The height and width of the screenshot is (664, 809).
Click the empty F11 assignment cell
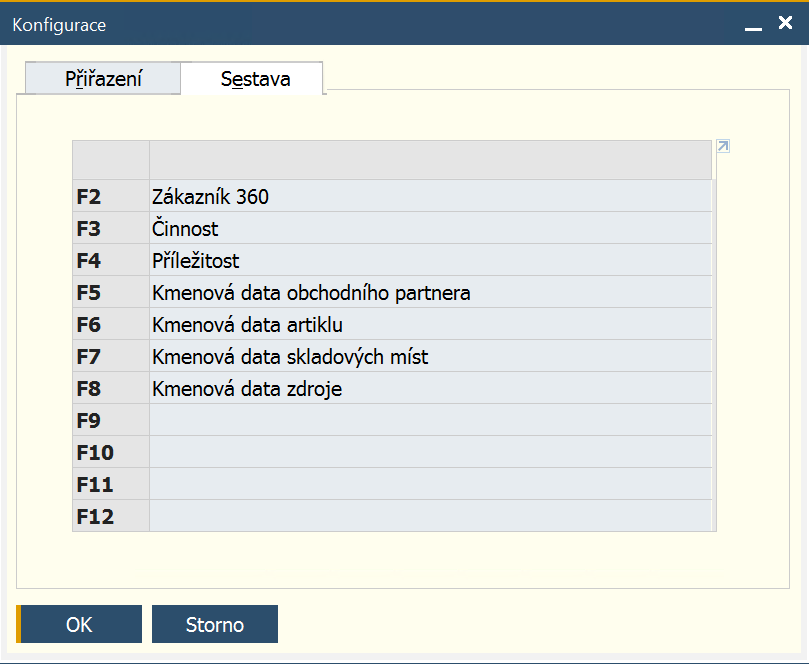430,484
